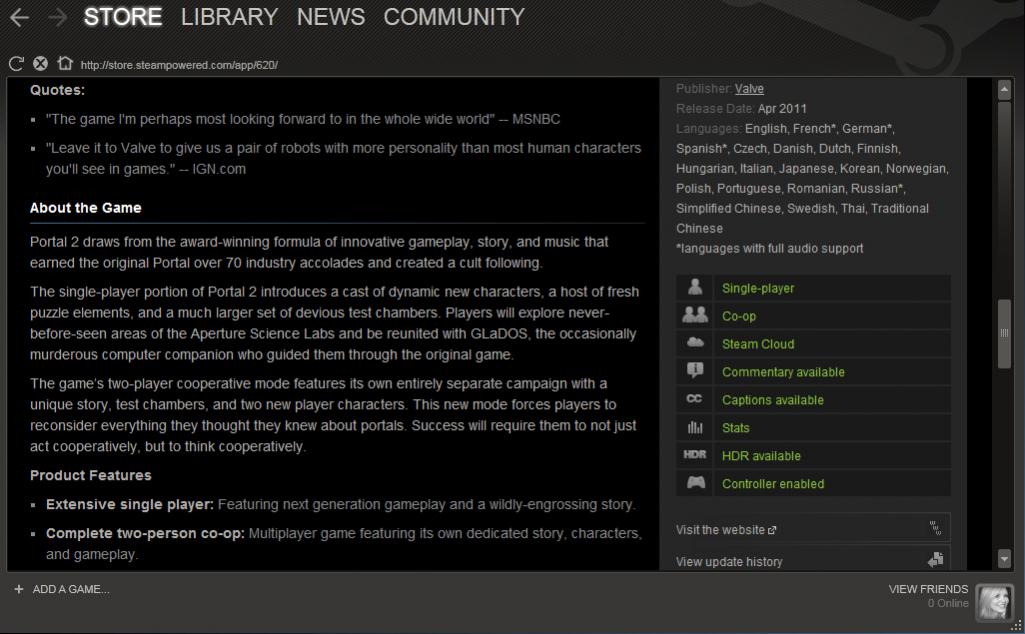1025x634 pixels.
Task: Switch to the LIBRARY tab
Action: pos(229,17)
